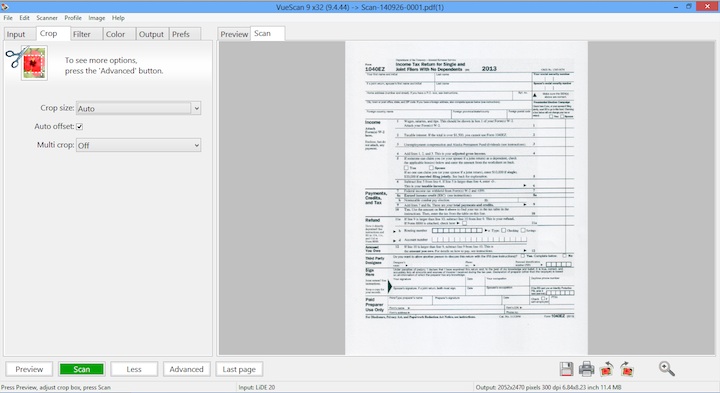
Task: Select the Crop tab
Action: coord(53,33)
